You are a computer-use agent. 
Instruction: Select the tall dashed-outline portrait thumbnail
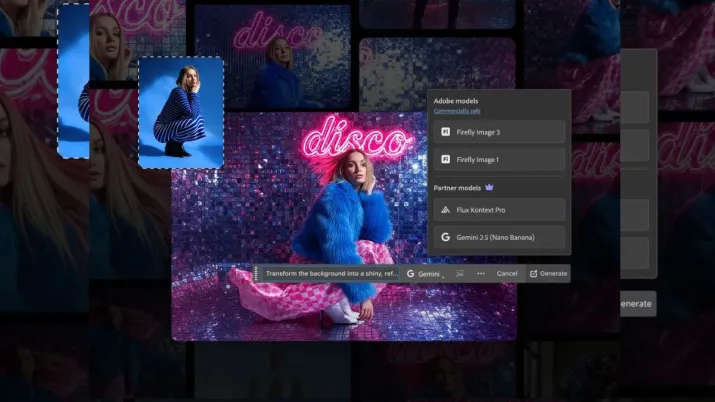(73, 80)
